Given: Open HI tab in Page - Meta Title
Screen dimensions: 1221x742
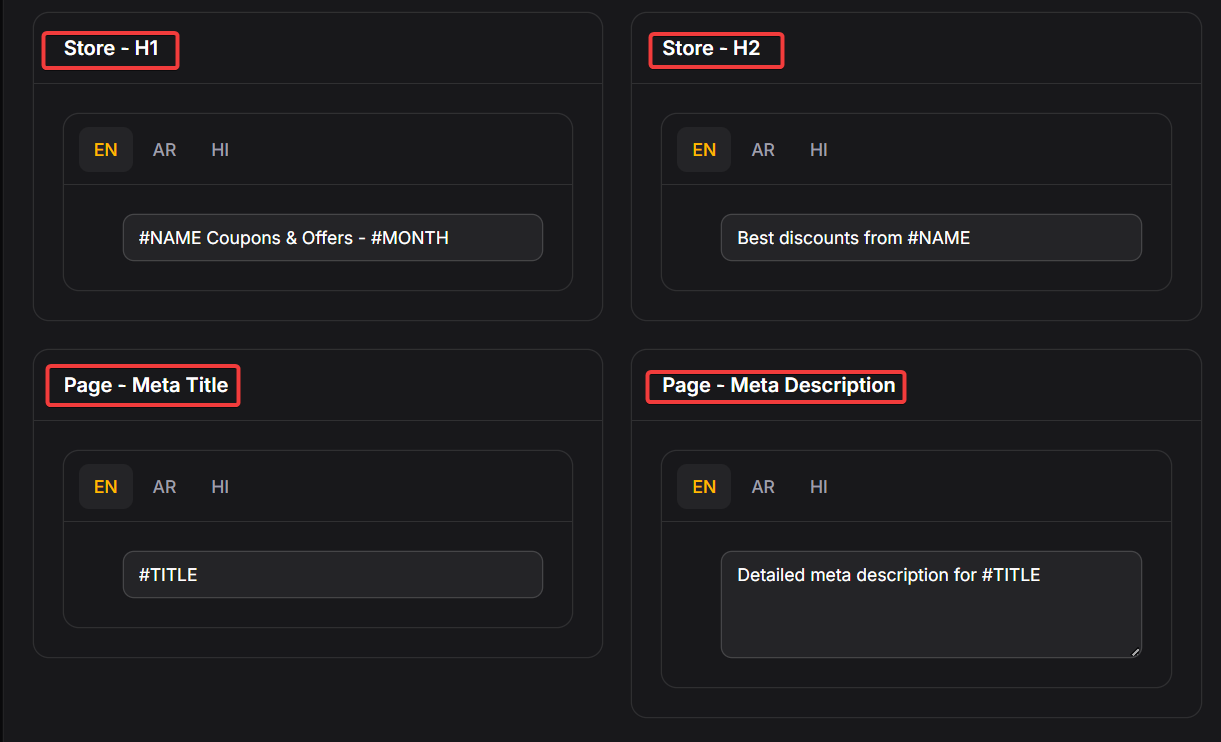Looking at the screenshot, I should 220,487.
